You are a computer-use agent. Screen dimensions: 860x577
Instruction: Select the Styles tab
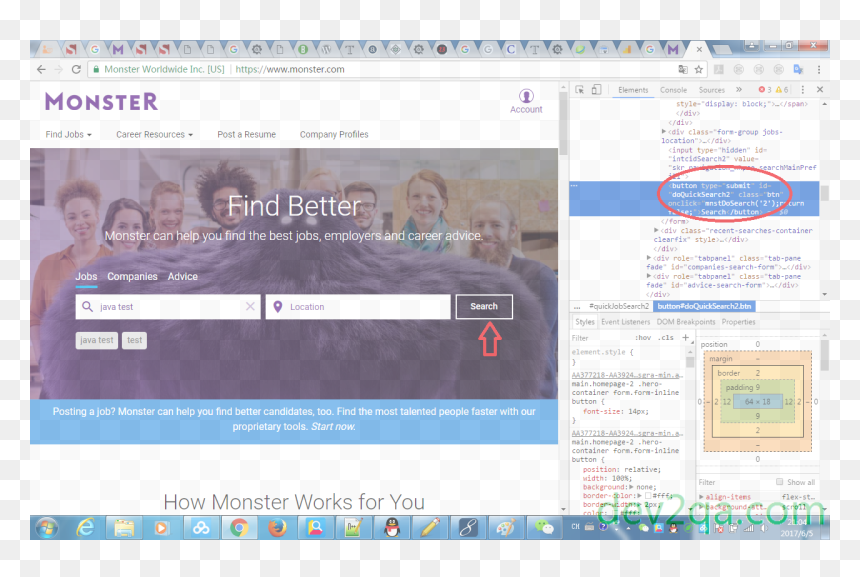coord(585,322)
